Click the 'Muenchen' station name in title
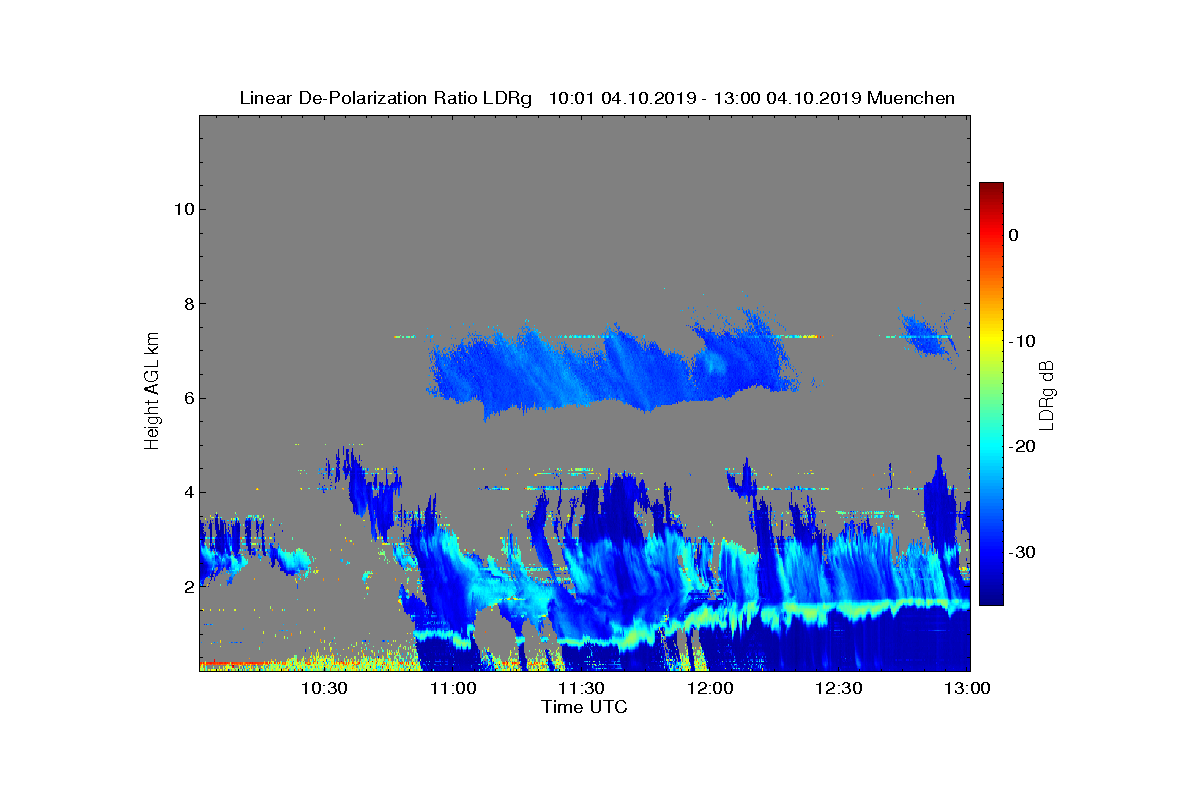 (911, 98)
